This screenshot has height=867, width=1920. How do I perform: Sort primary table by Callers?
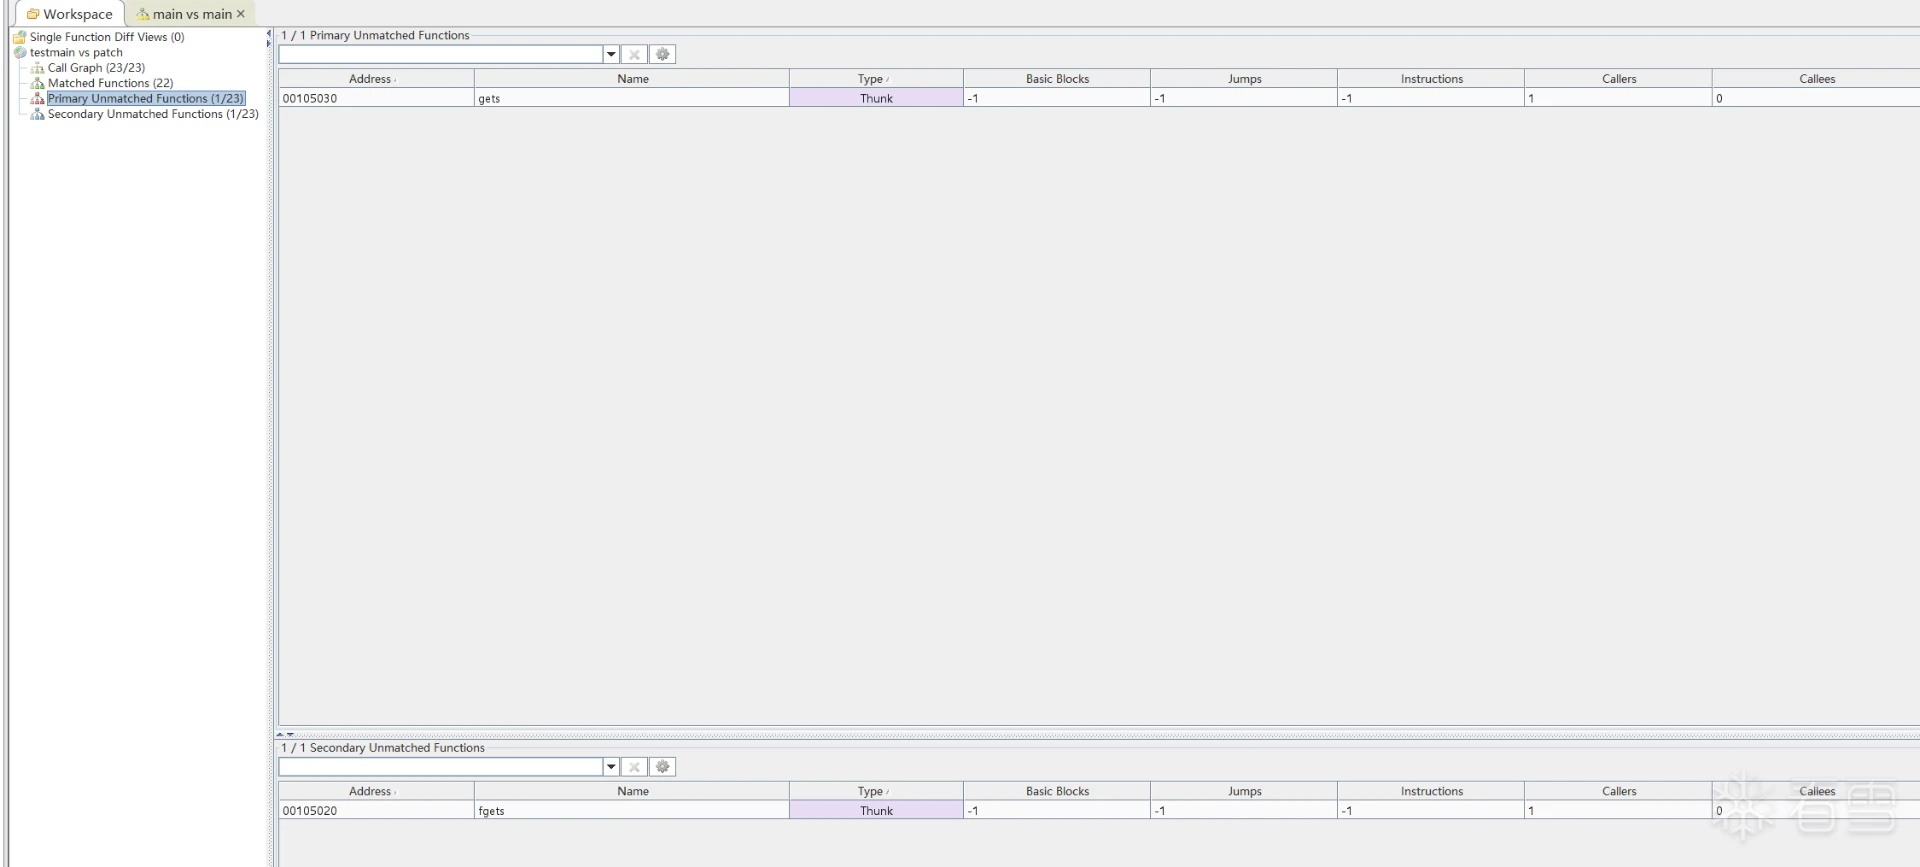(x=1618, y=79)
